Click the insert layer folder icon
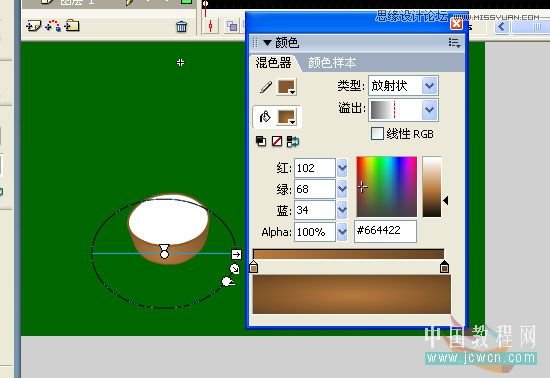The height and width of the screenshot is (378, 550). pos(72,25)
